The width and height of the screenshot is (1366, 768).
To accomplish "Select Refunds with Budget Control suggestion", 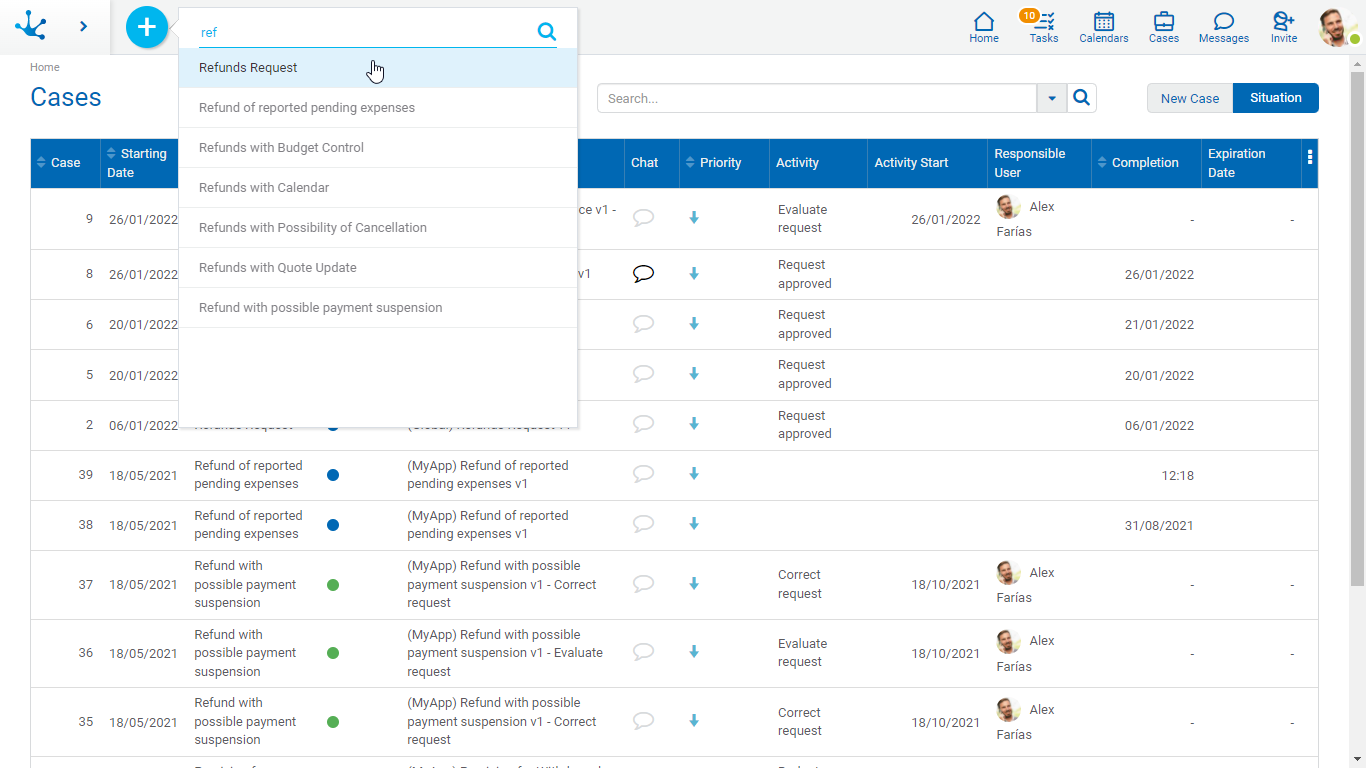I will coord(281,148).
